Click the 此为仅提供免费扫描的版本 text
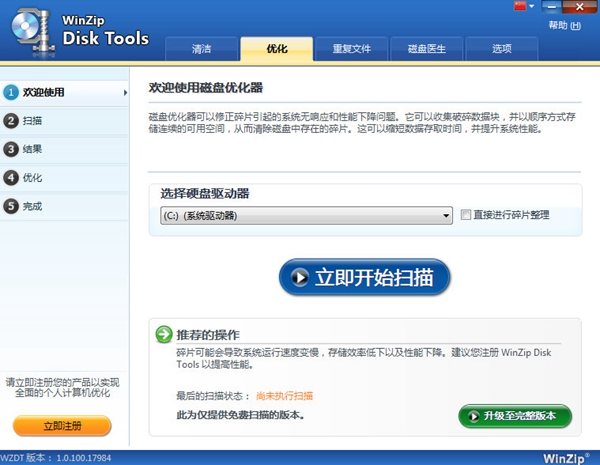This screenshot has height=465, width=600. click(240, 415)
